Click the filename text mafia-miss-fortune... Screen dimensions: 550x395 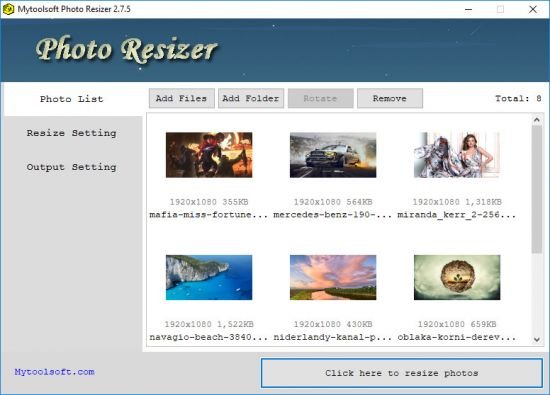tap(209, 215)
